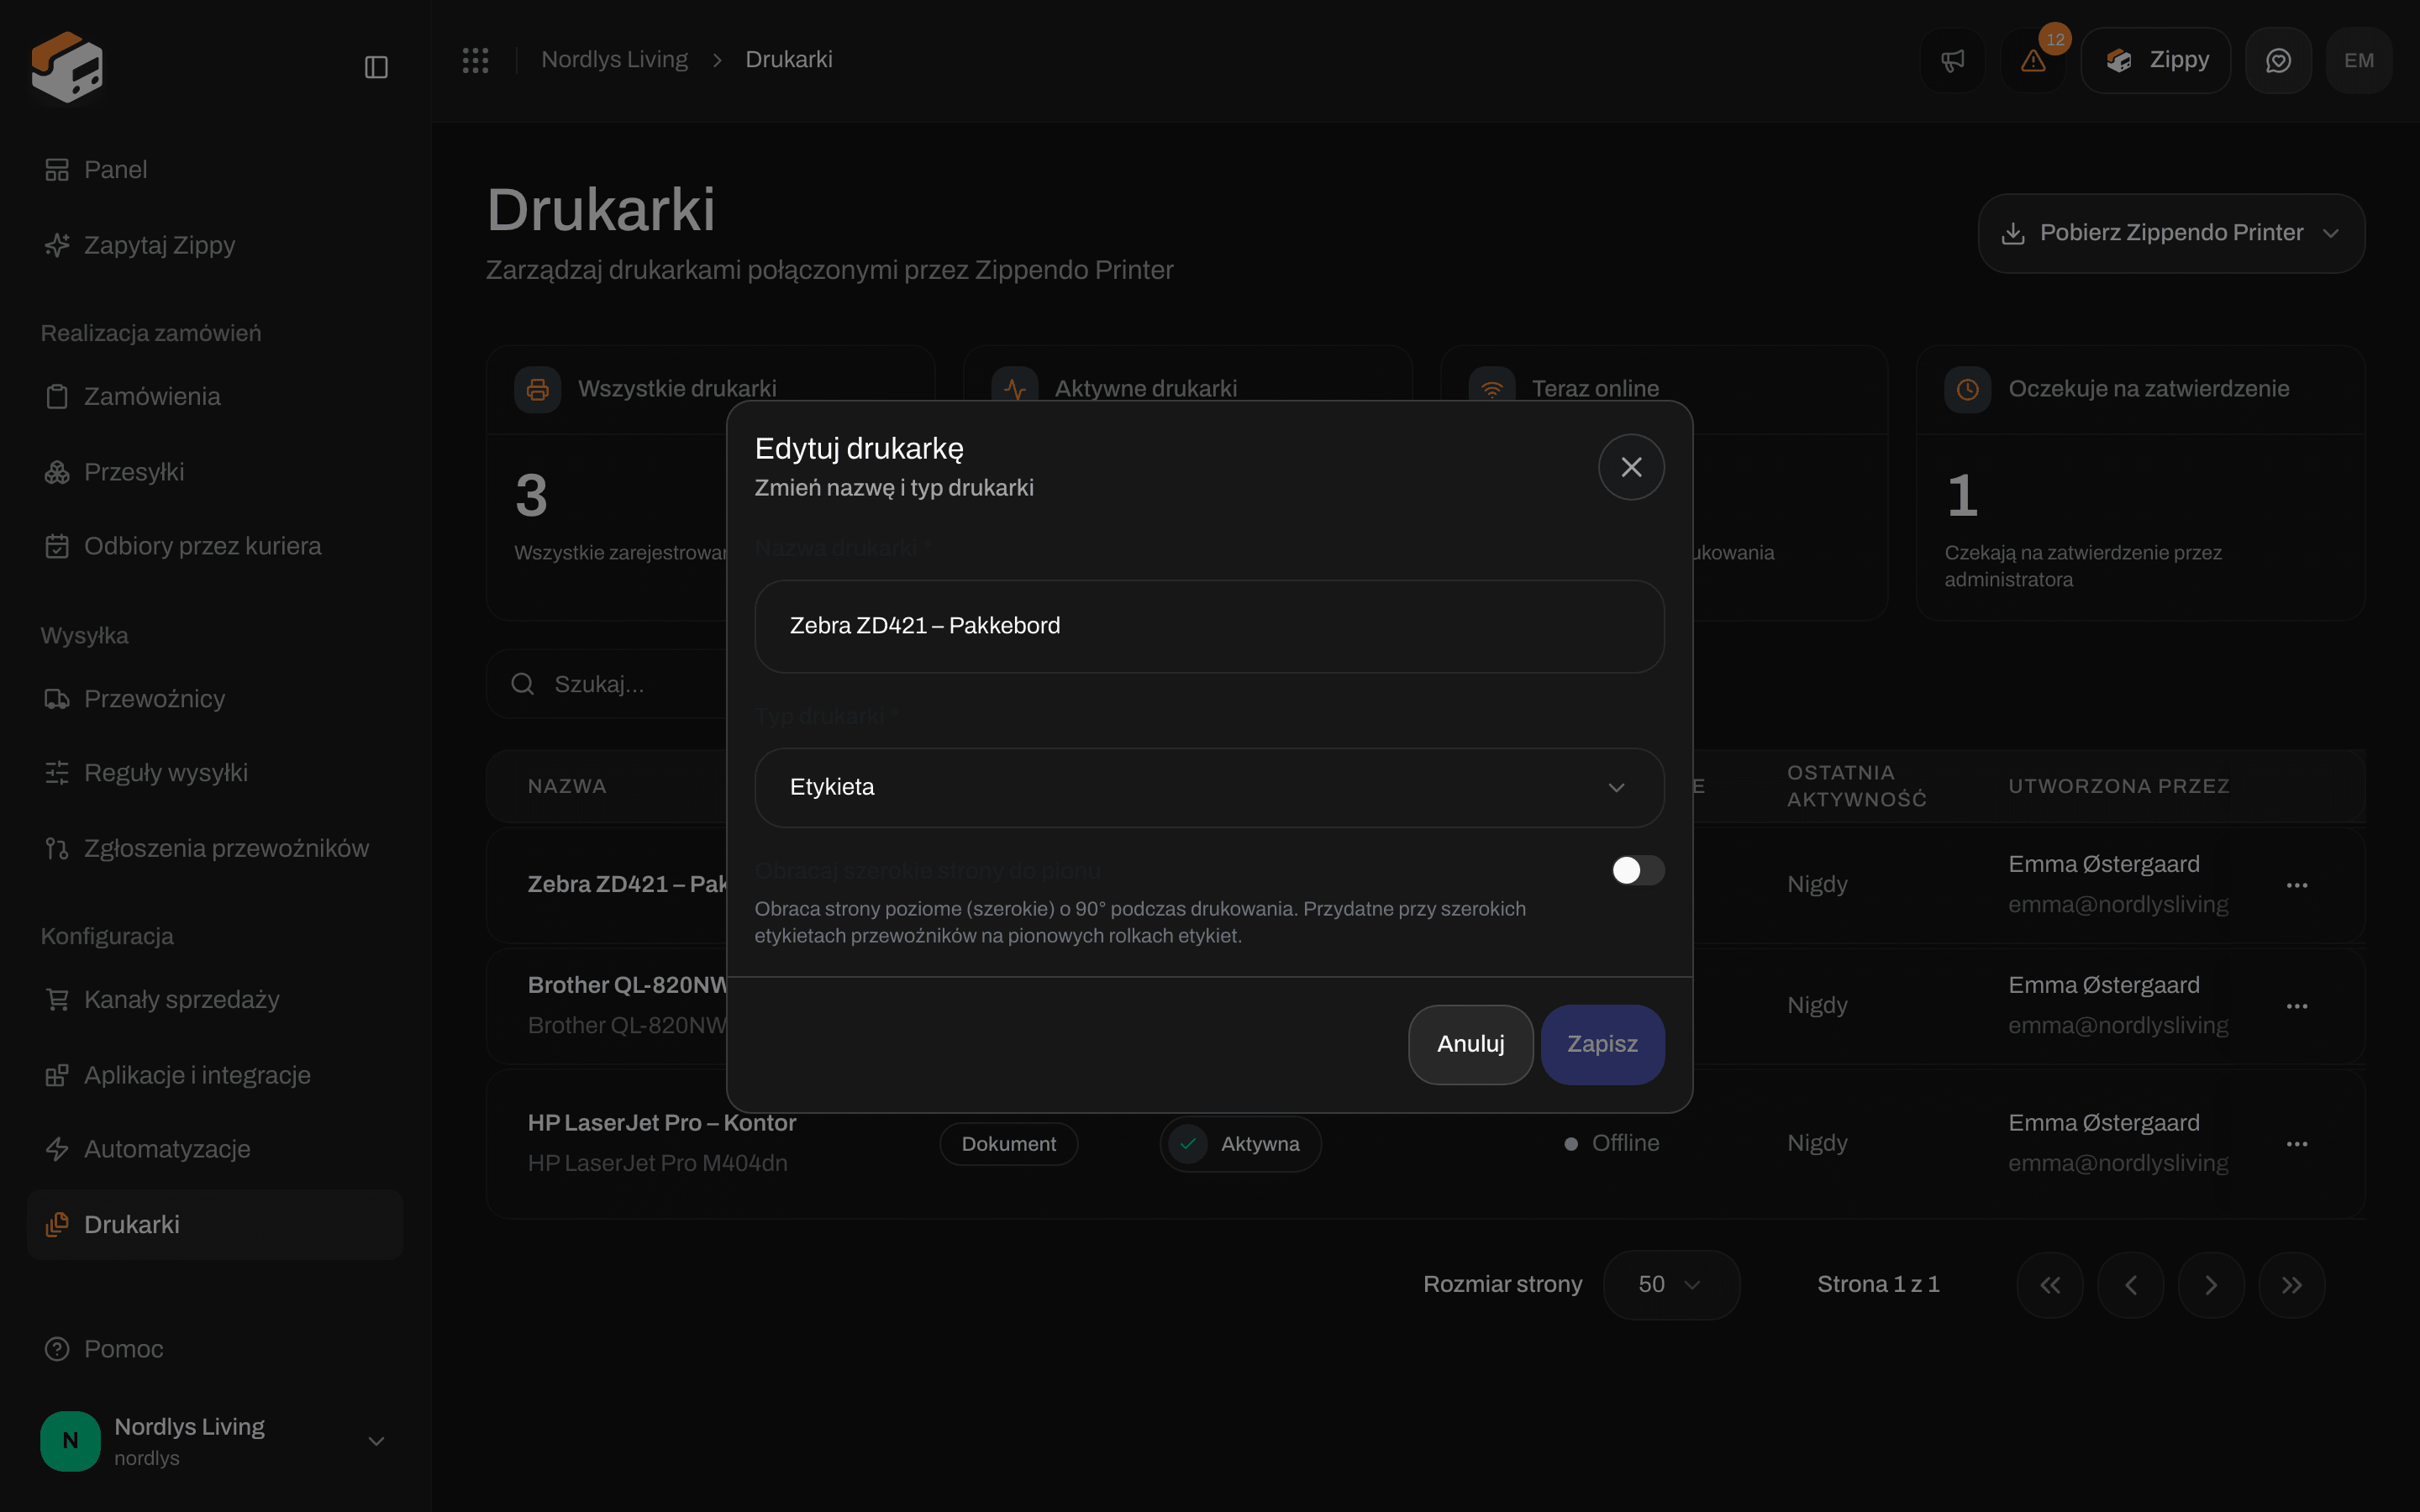The height and width of the screenshot is (1512, 2420).
Task: Click the Zapisz button
Action: click(1602, 1044)
